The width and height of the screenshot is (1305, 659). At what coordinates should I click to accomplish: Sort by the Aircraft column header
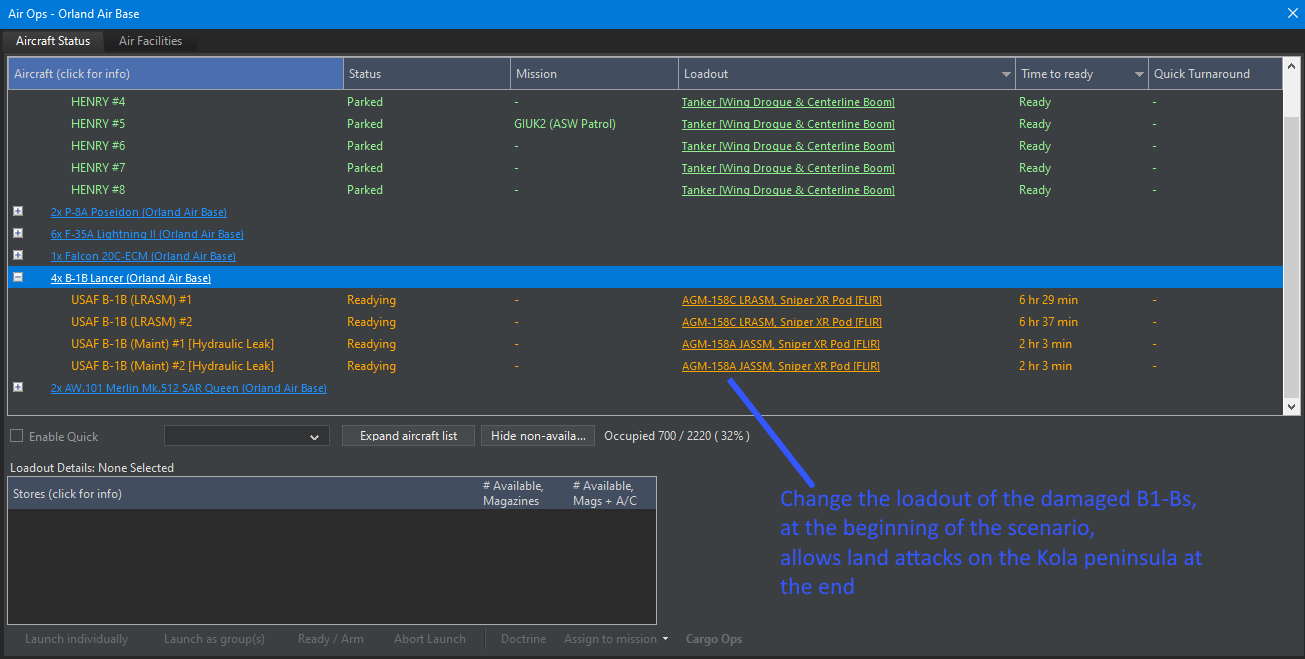pos(176,74)
